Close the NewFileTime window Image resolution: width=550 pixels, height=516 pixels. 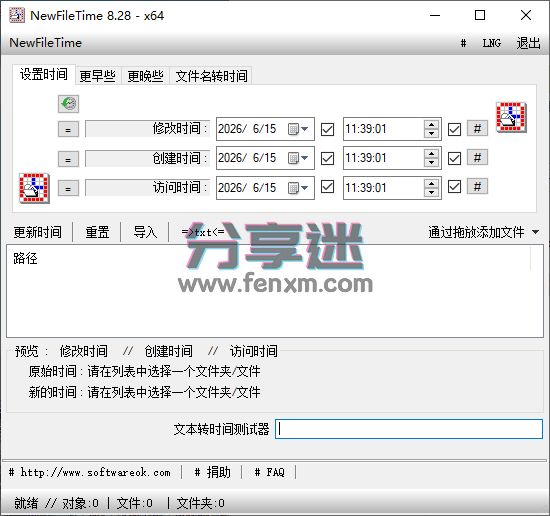point(525,15)
